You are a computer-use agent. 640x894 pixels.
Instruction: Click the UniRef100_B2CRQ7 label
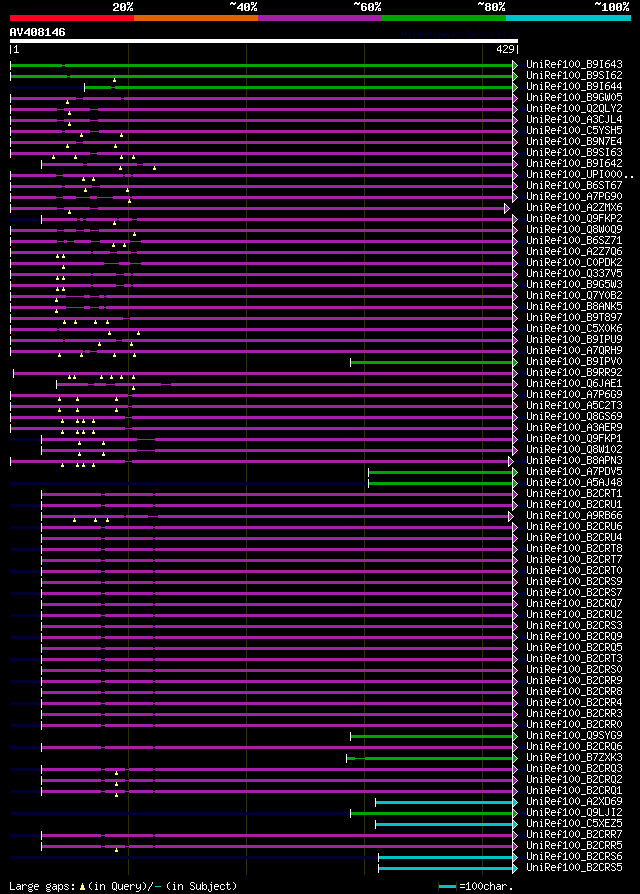coord(574,603)
